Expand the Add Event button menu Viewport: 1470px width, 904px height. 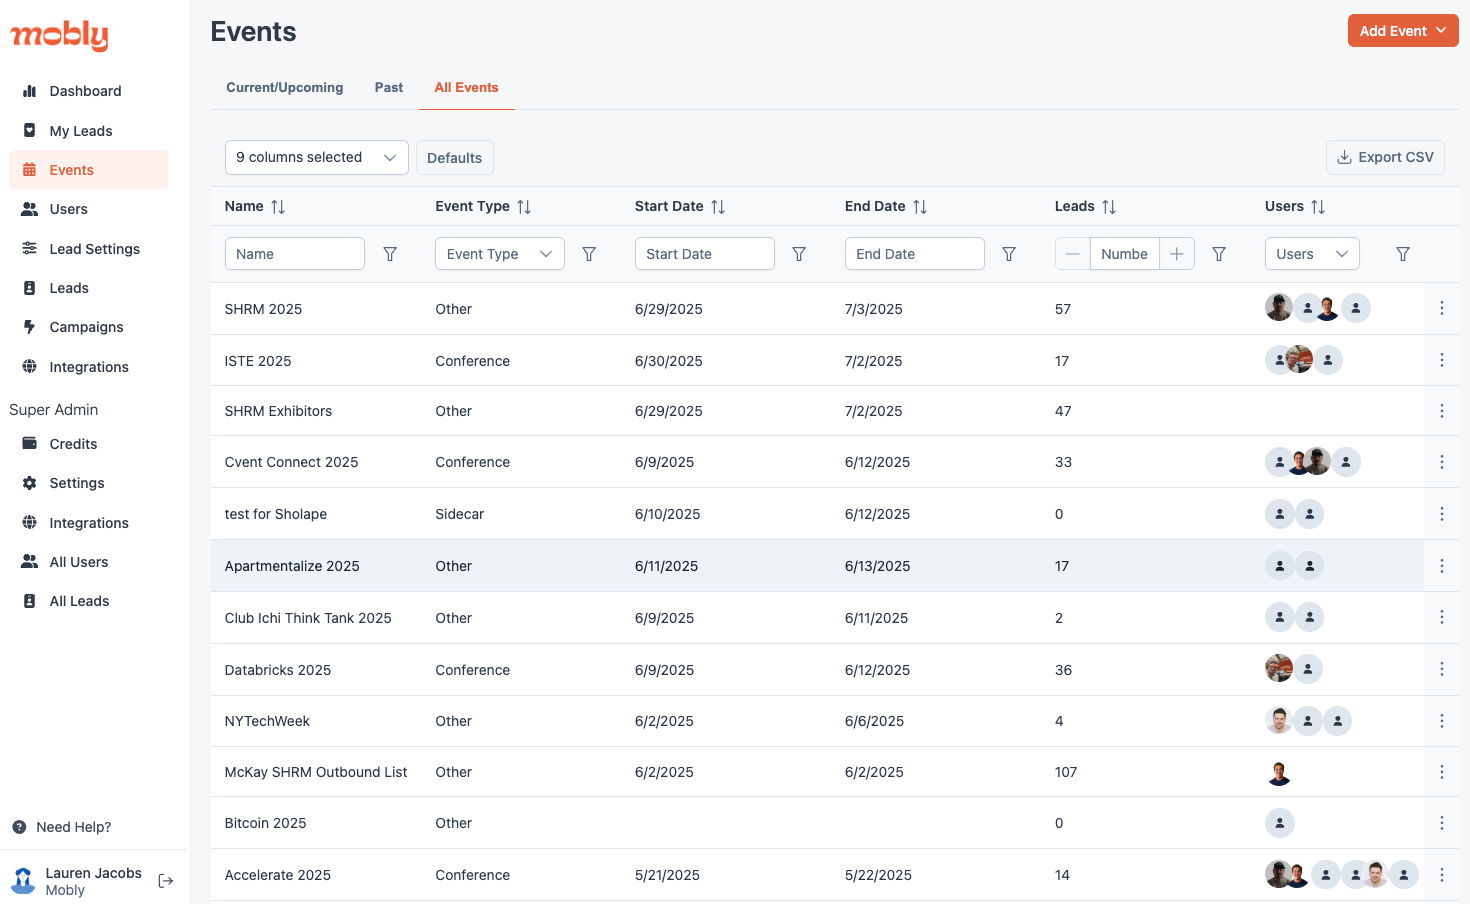click(1403, 31)
